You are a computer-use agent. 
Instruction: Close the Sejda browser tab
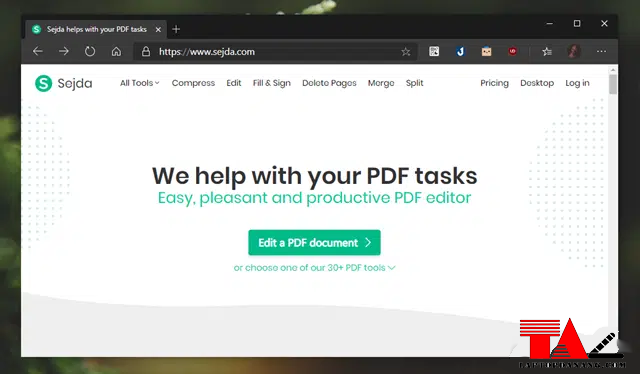158,29
